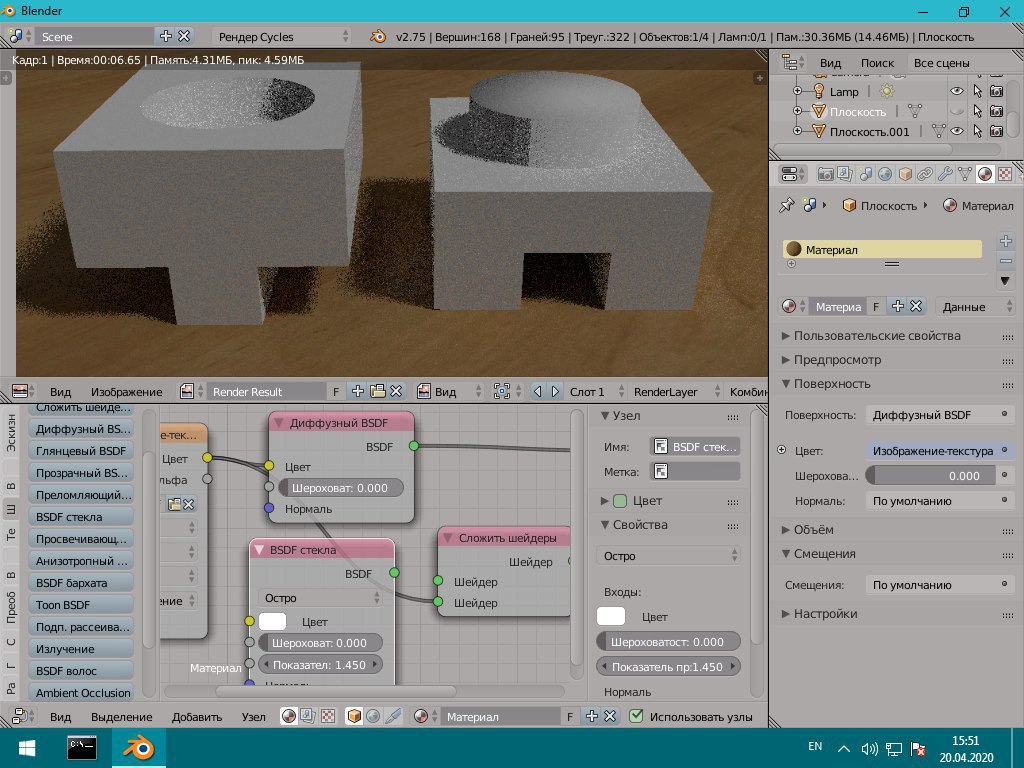The width and height of the screenshot is (1024, 768).
Task: Open Добавить menu in node editor
Action: (x=197, y=716)
